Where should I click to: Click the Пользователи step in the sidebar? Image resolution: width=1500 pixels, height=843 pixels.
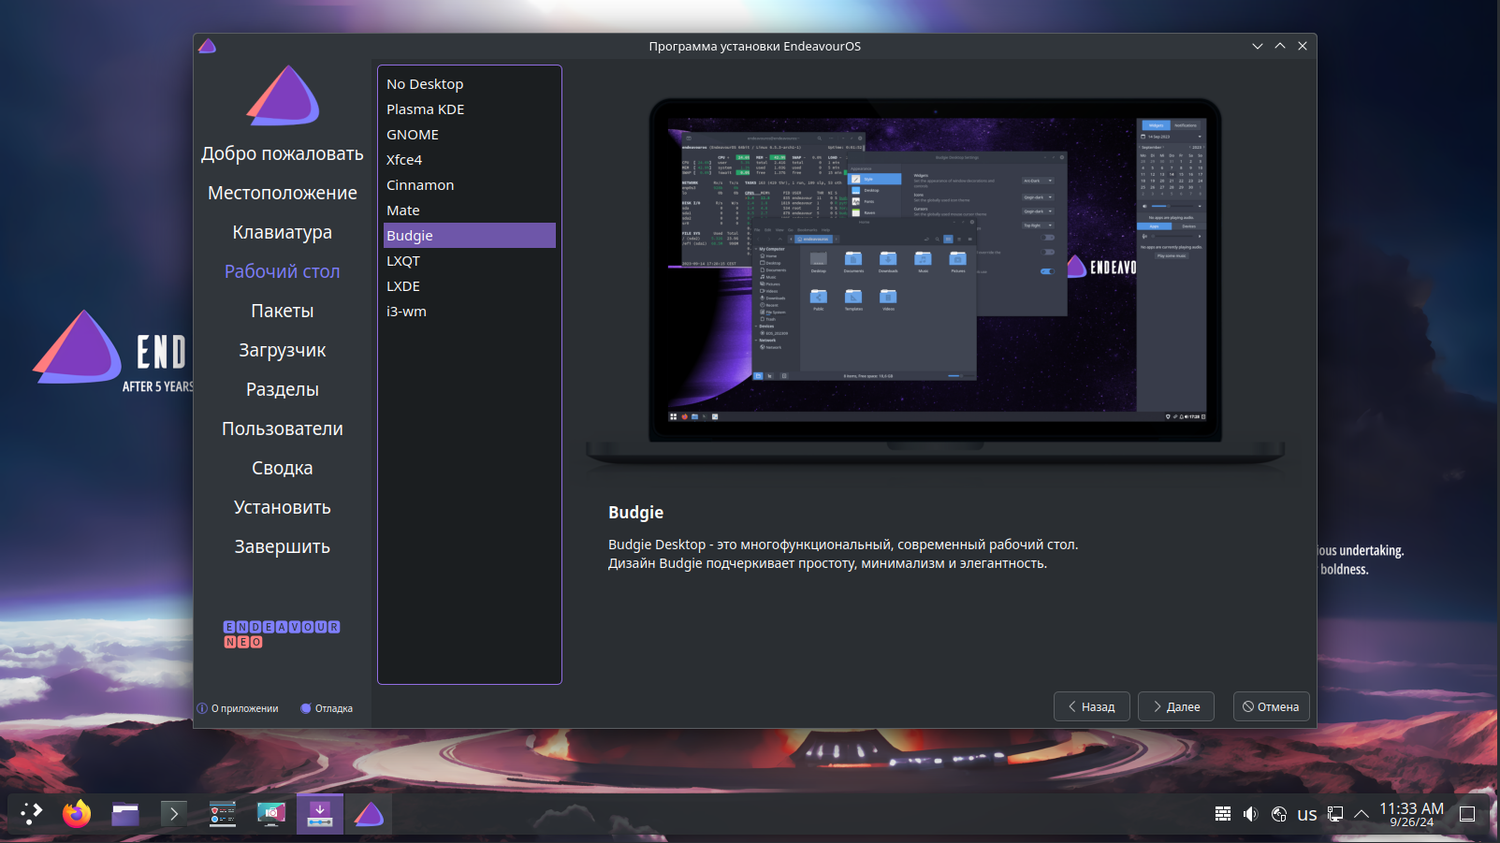tap(282, 429)
